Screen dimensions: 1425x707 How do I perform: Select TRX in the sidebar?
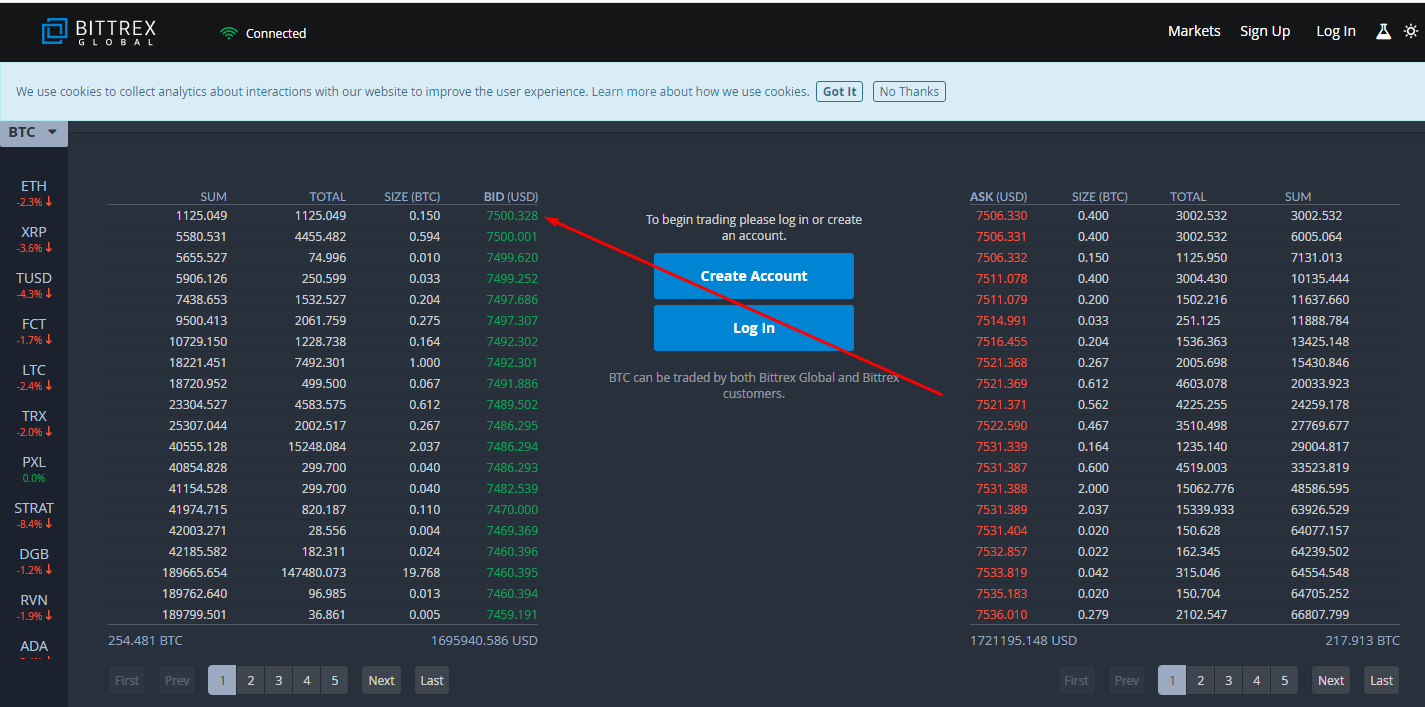(34, 423)
